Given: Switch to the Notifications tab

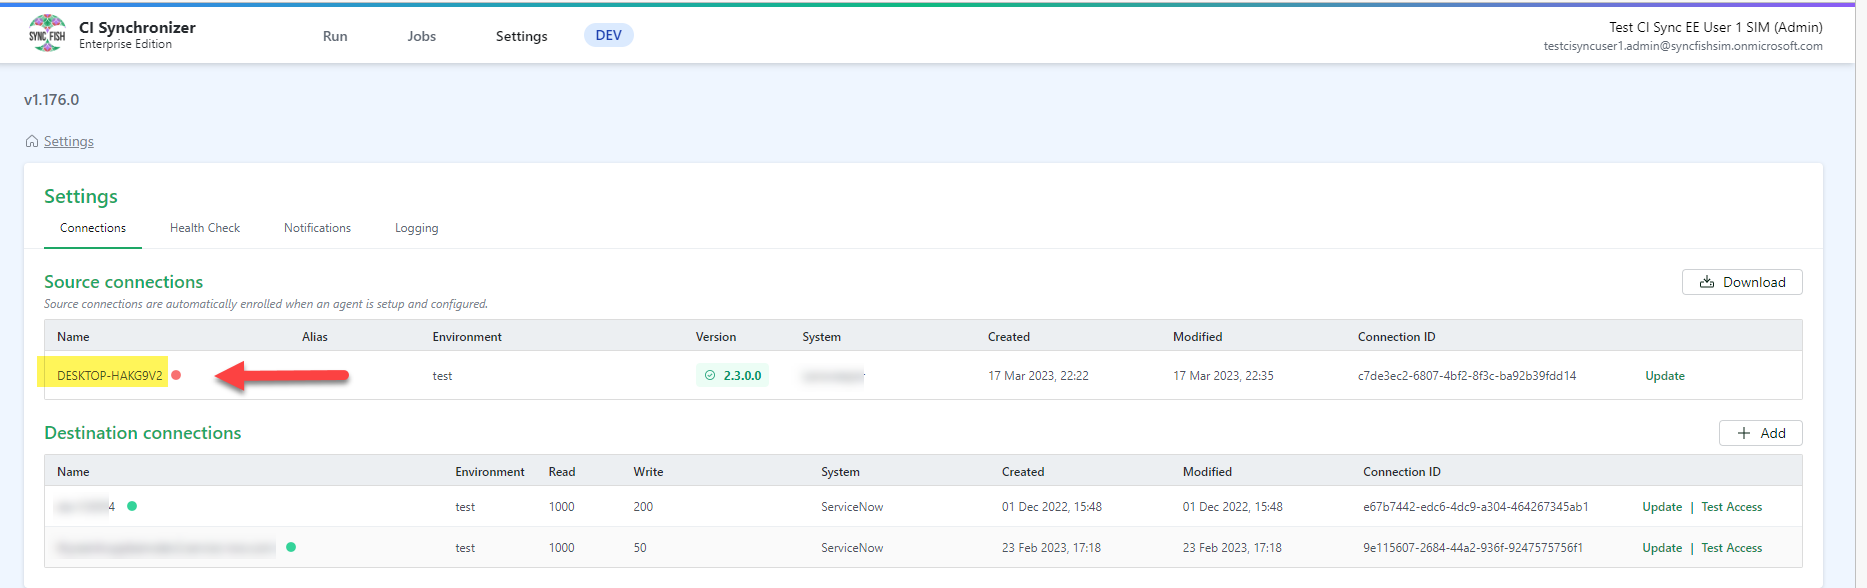Looking at the screenshot, I should click(317, 228).
